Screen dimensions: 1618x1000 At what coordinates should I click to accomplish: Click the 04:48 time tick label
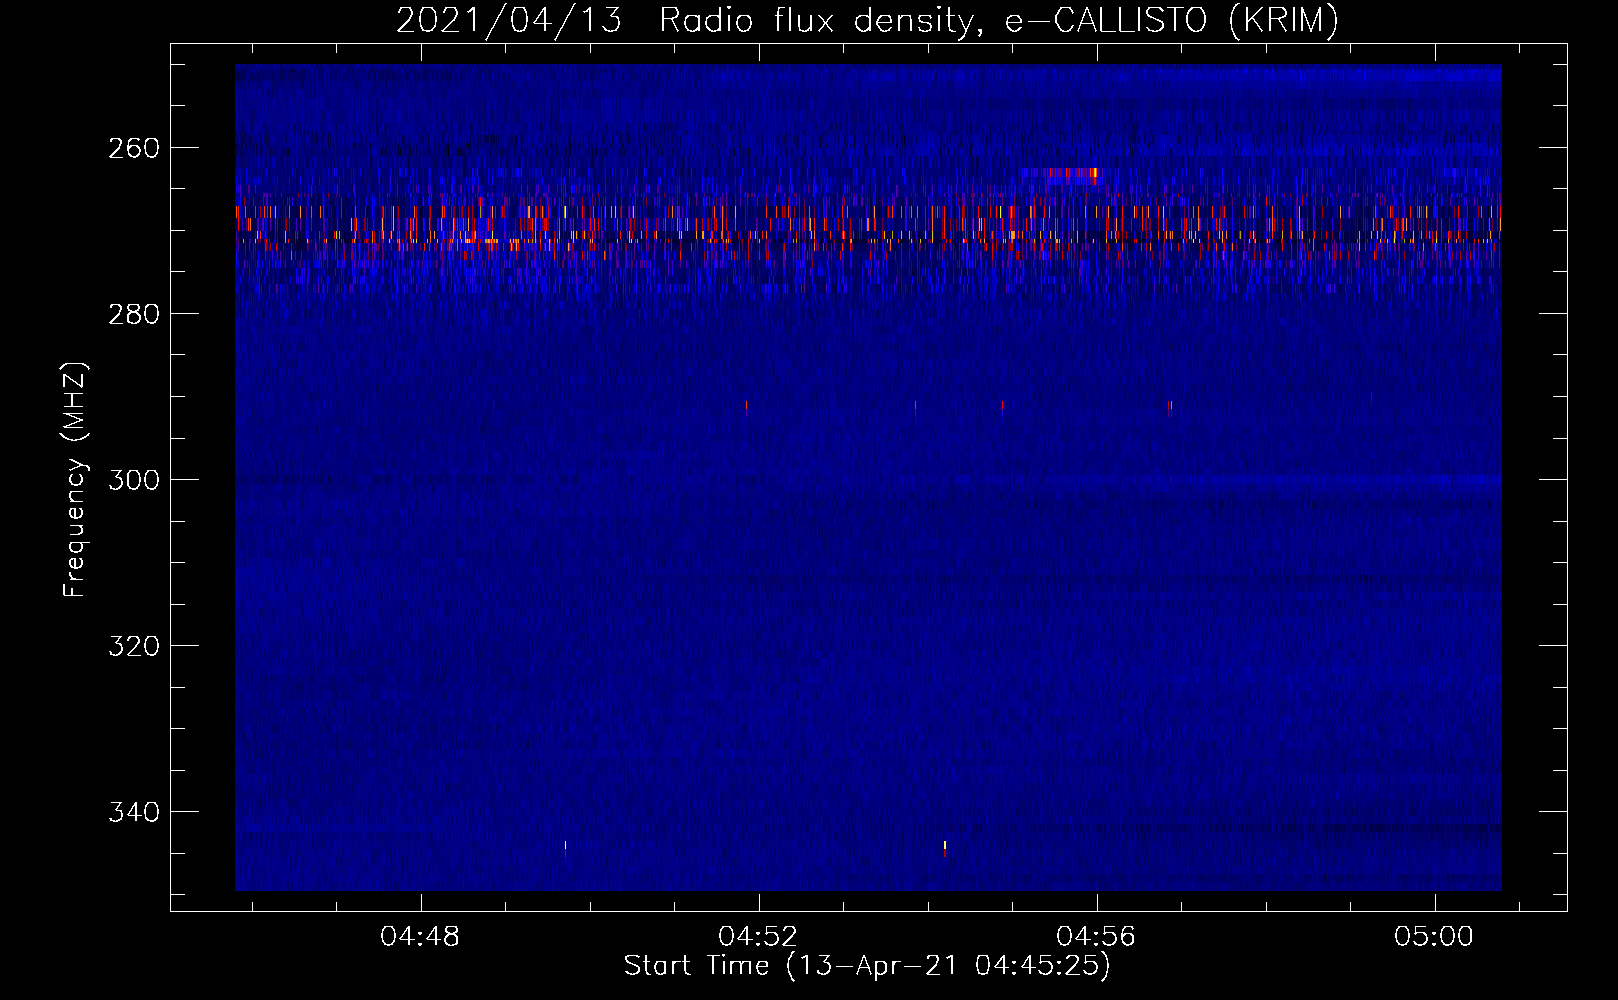coord(420,937)
